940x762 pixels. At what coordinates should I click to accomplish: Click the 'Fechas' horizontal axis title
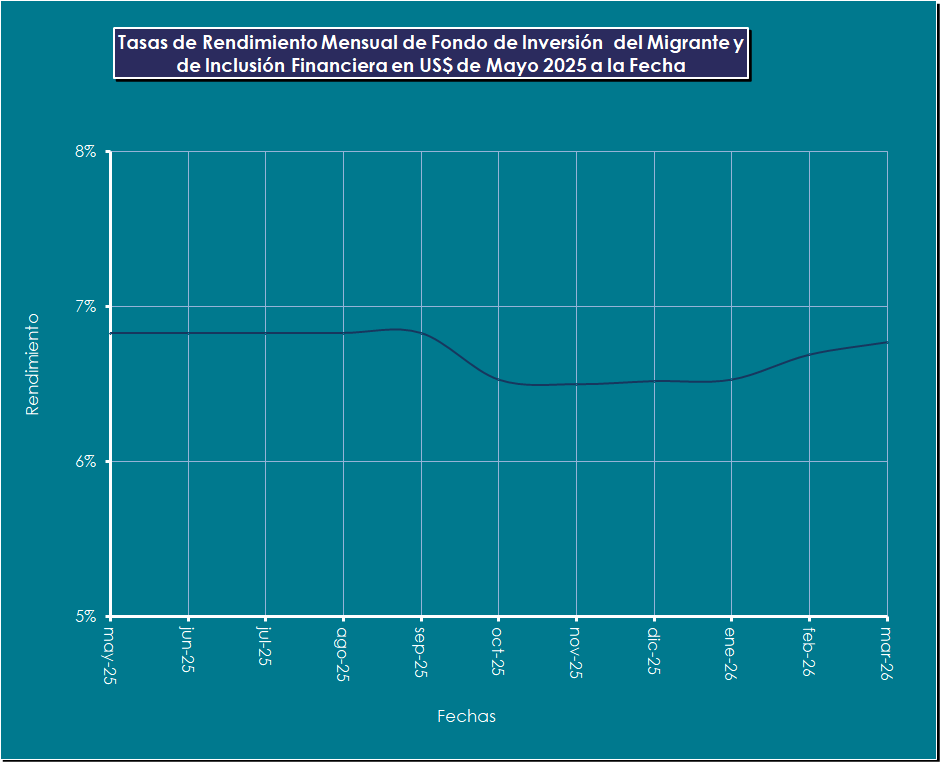coord(466,716)
